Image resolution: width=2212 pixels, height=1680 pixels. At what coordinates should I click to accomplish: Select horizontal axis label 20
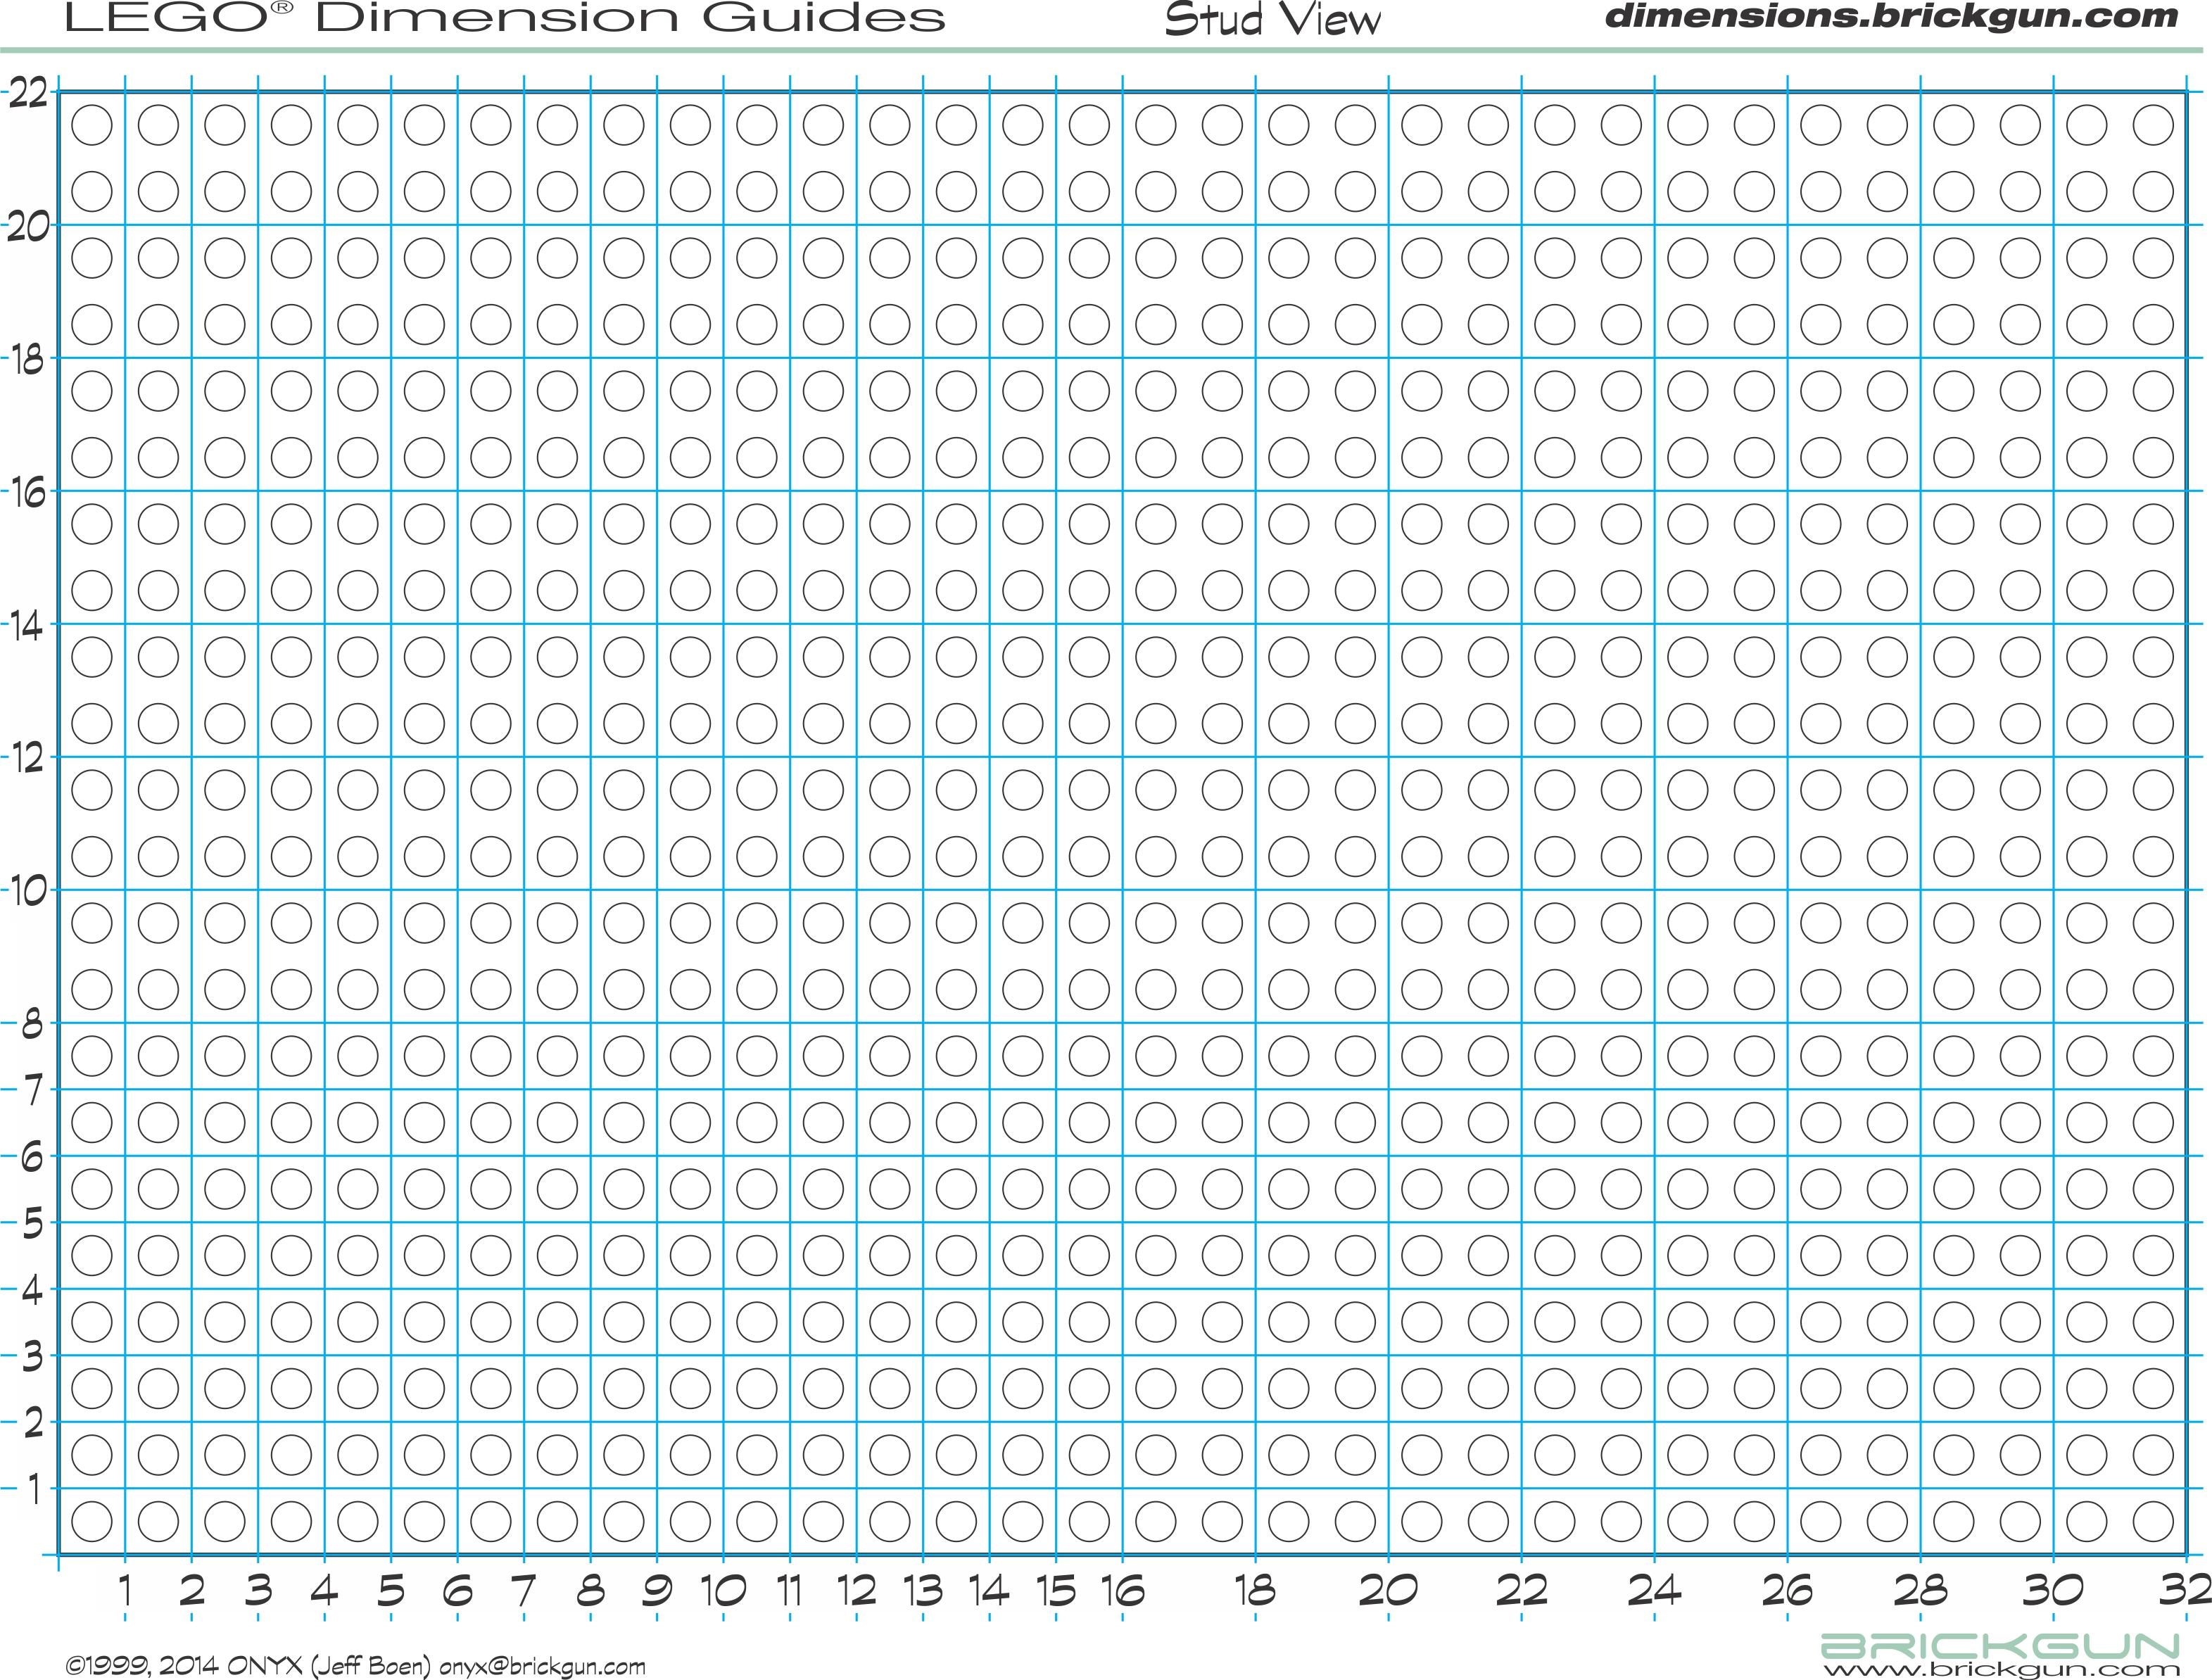pos(1388,1590)
